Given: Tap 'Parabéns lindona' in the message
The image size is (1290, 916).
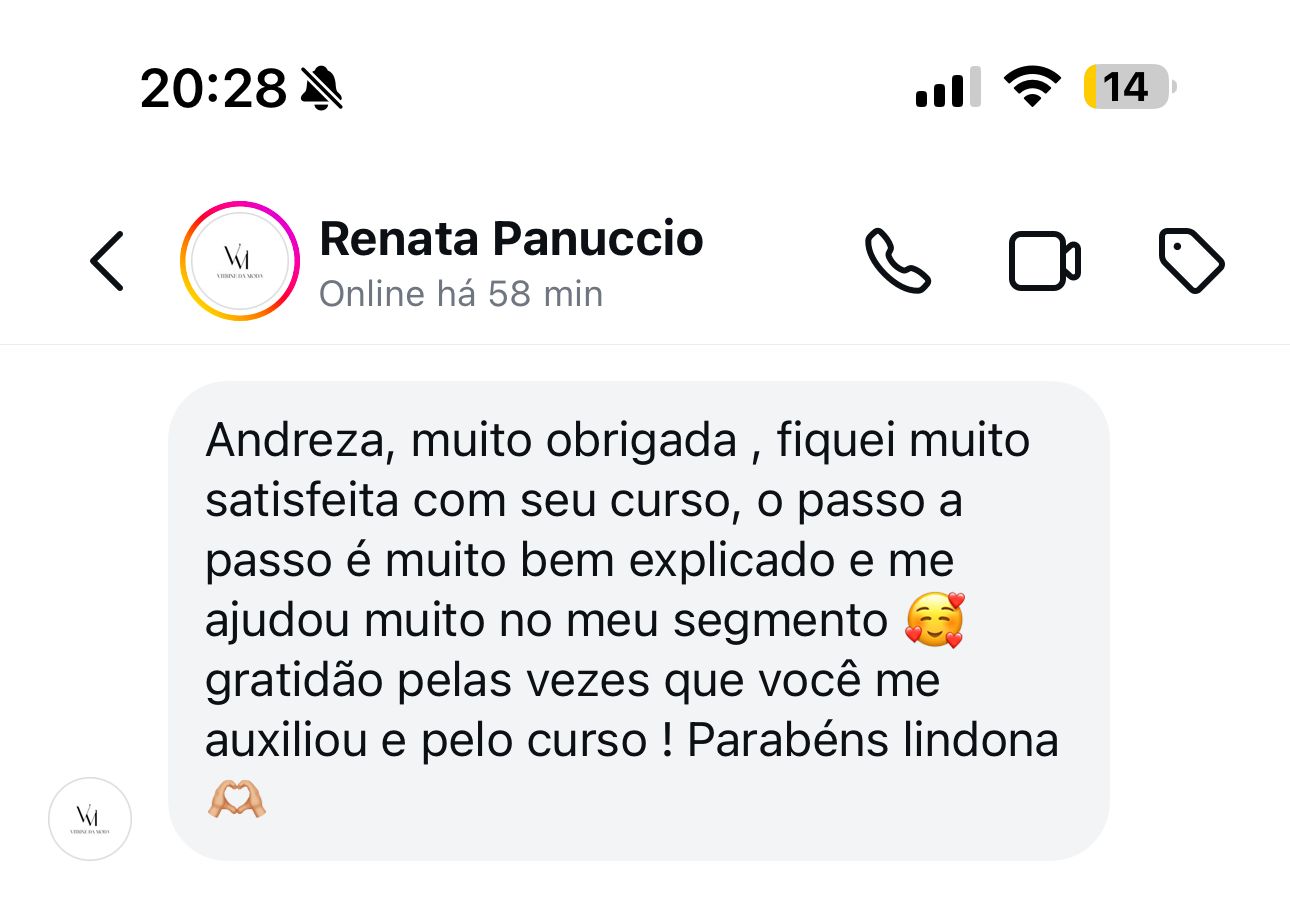Looking at the screenshot, I should click(x=873, y=740).
